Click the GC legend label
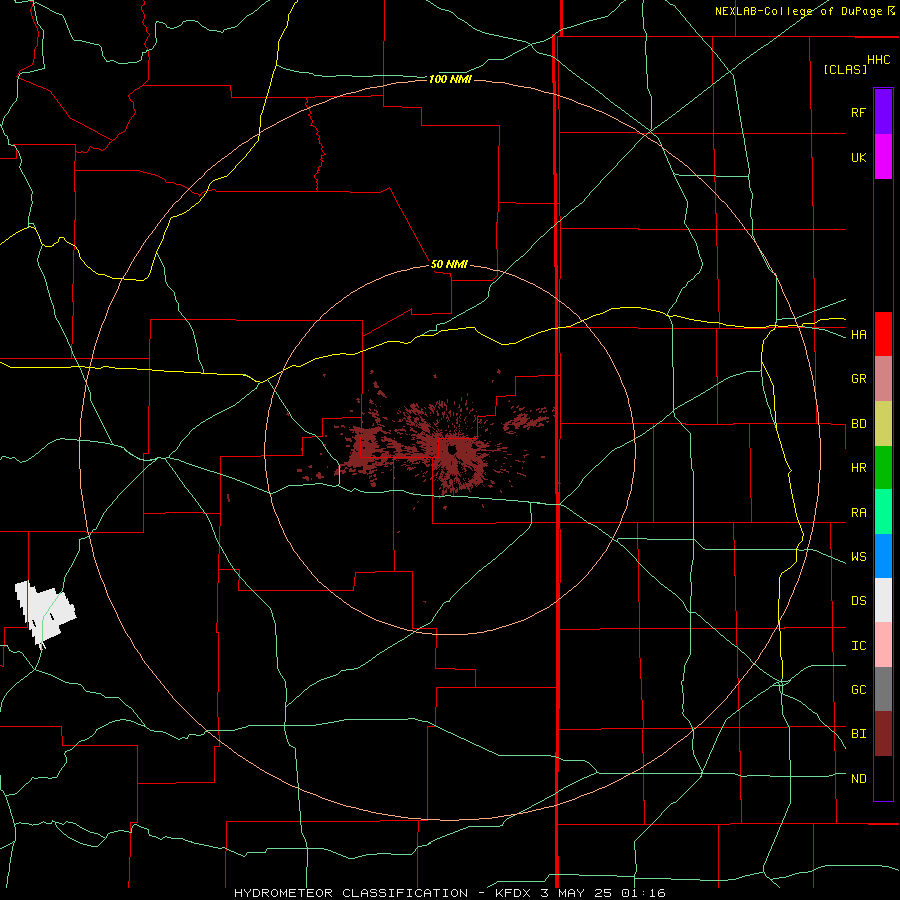 coord(858,690)
